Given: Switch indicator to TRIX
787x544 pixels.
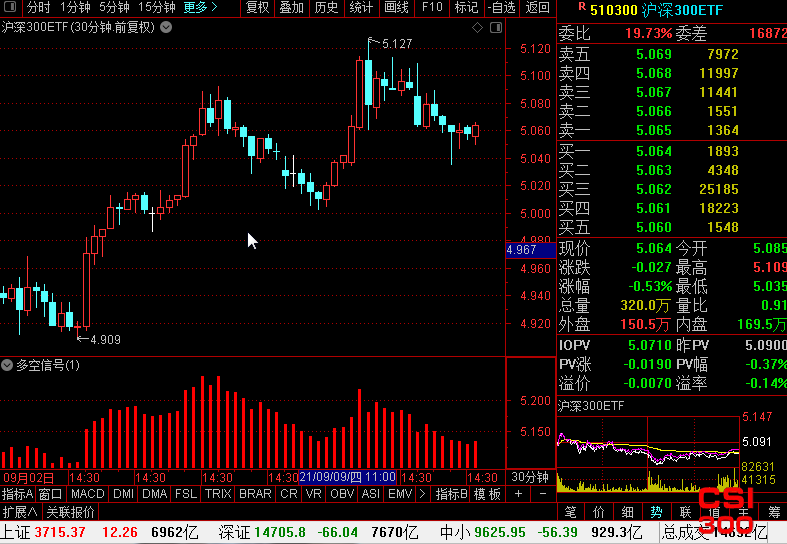Looking at the screenshot, I should (218, 494).
